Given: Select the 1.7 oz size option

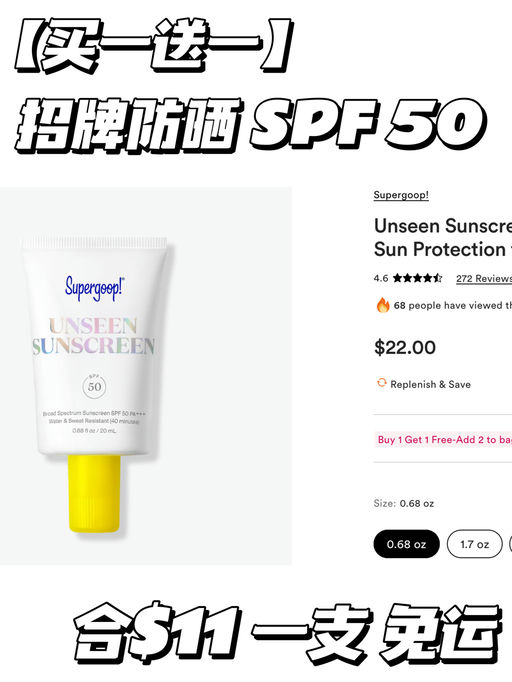Looking at the screenshot, I should (475, 544).
